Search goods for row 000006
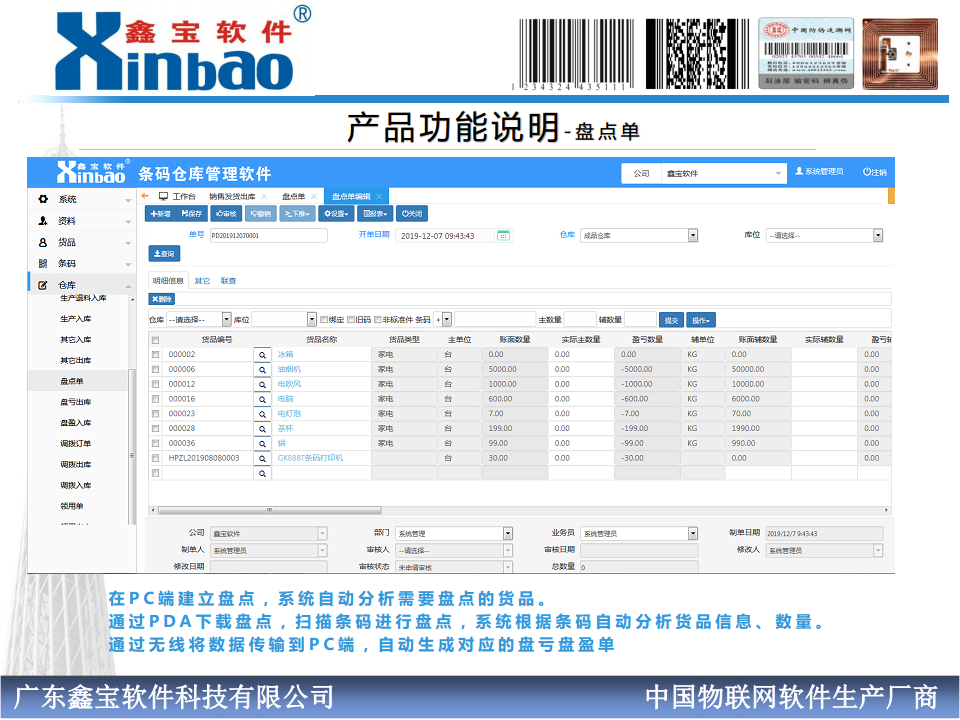960x720 pixels. tap(262, 370)
